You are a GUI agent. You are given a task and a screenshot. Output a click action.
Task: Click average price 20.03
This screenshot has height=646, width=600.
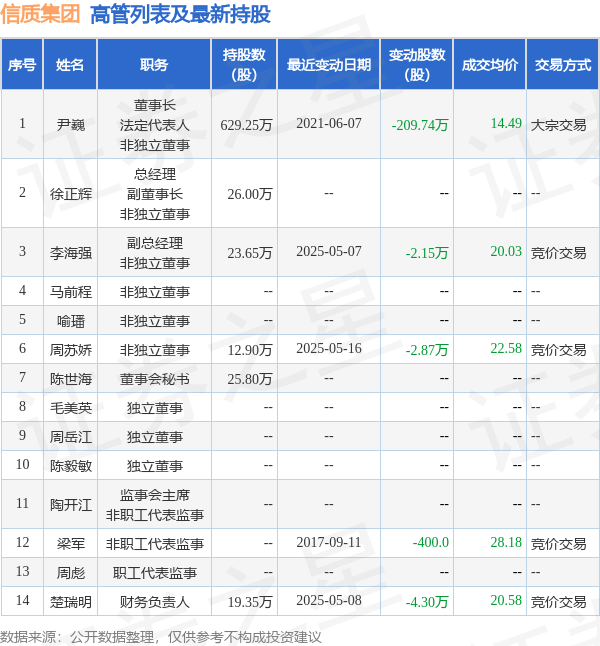506,251
